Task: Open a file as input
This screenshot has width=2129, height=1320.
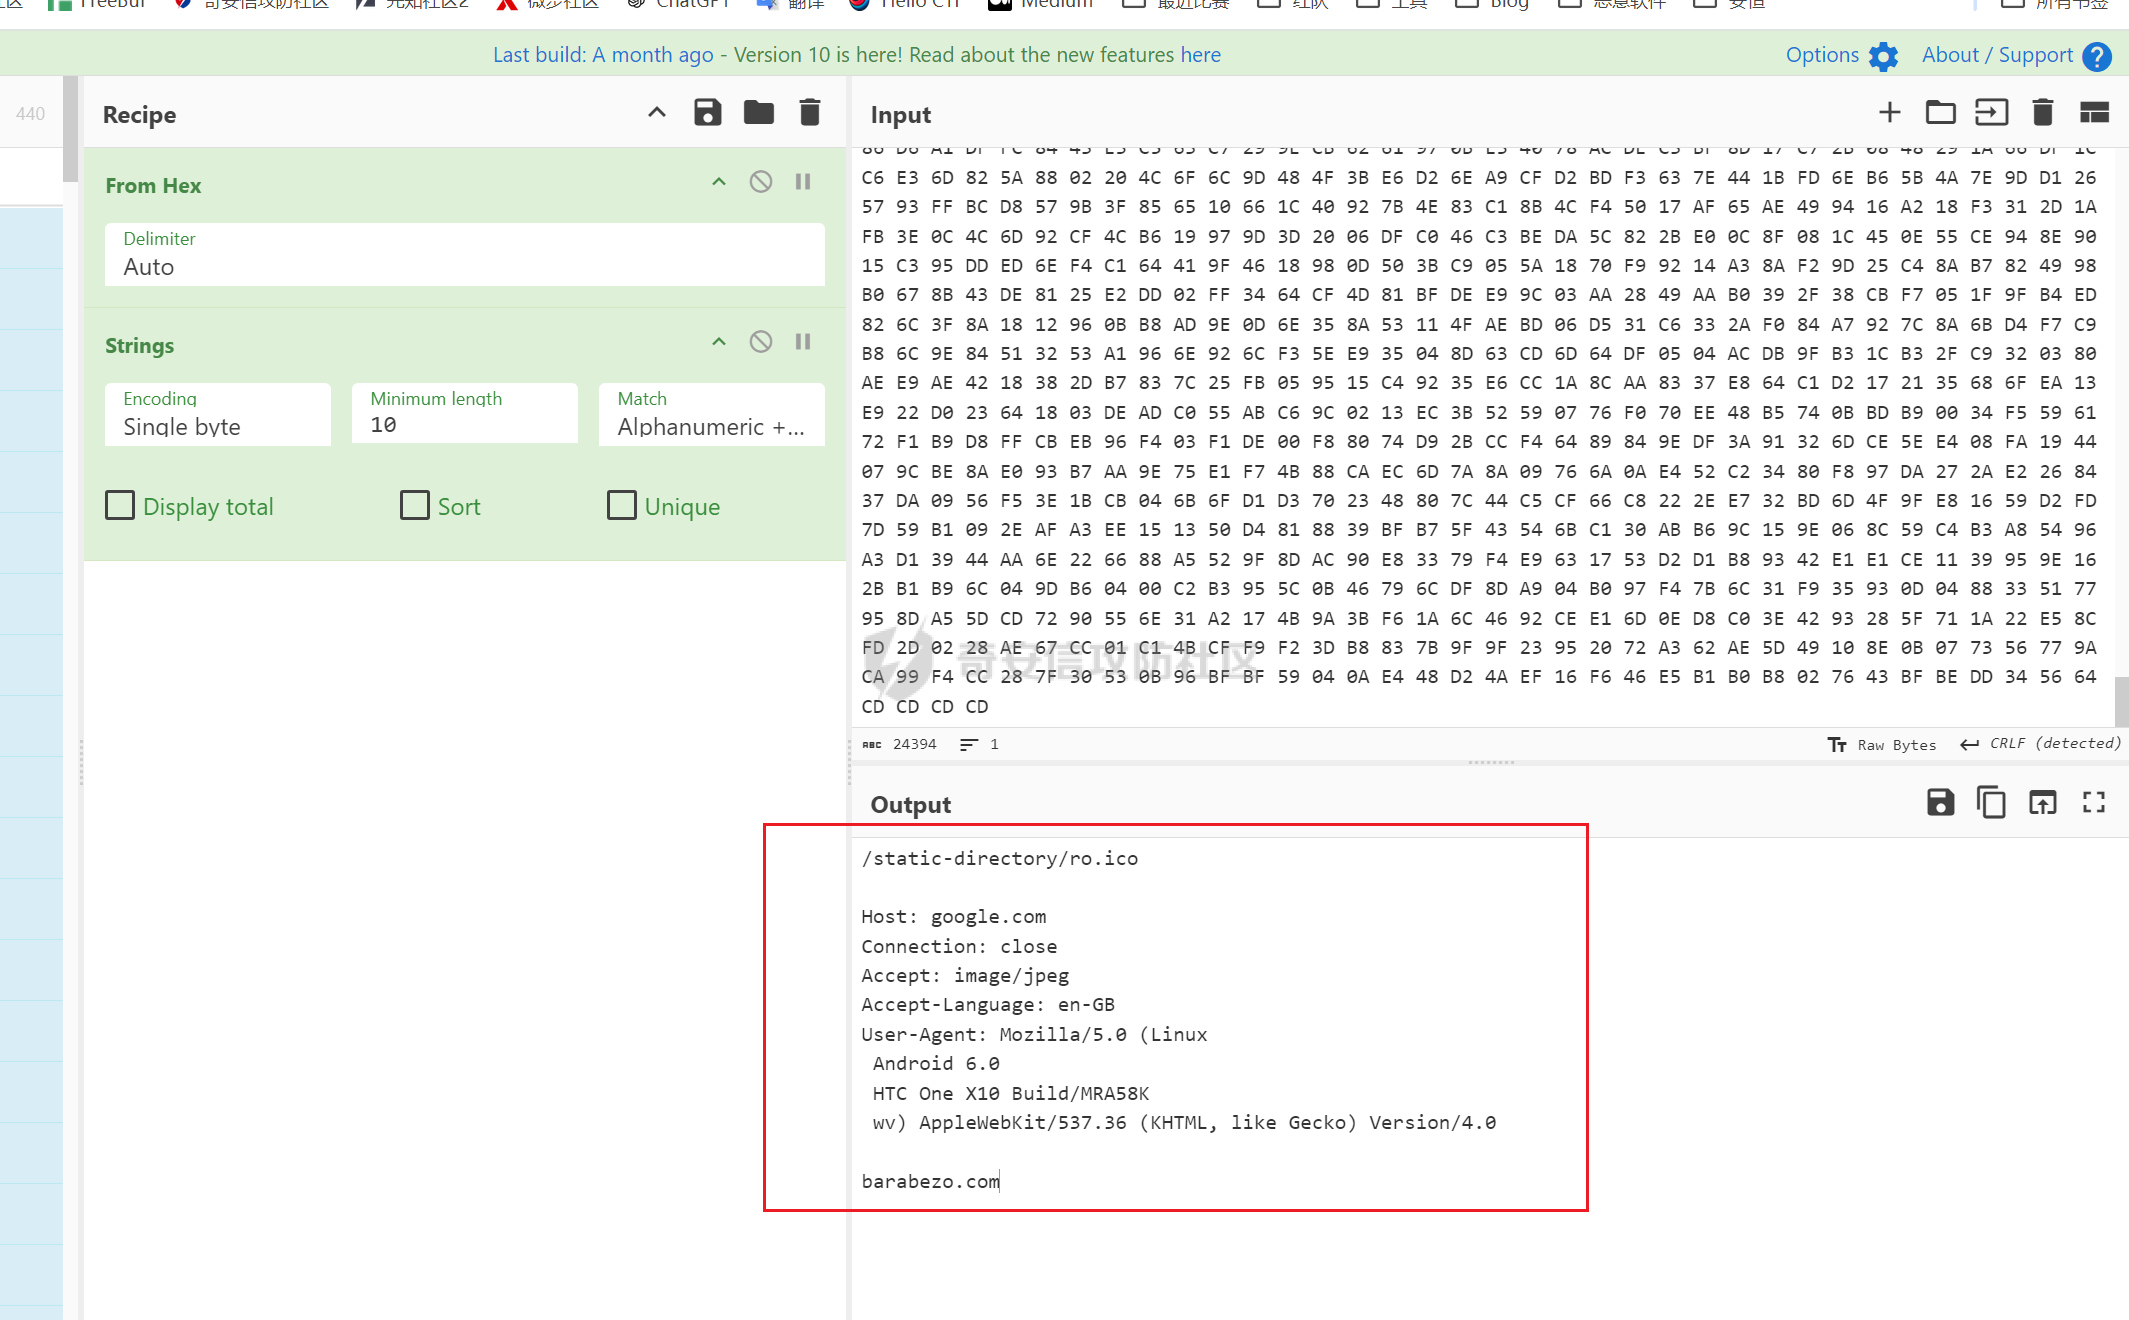Action: 1991,113
